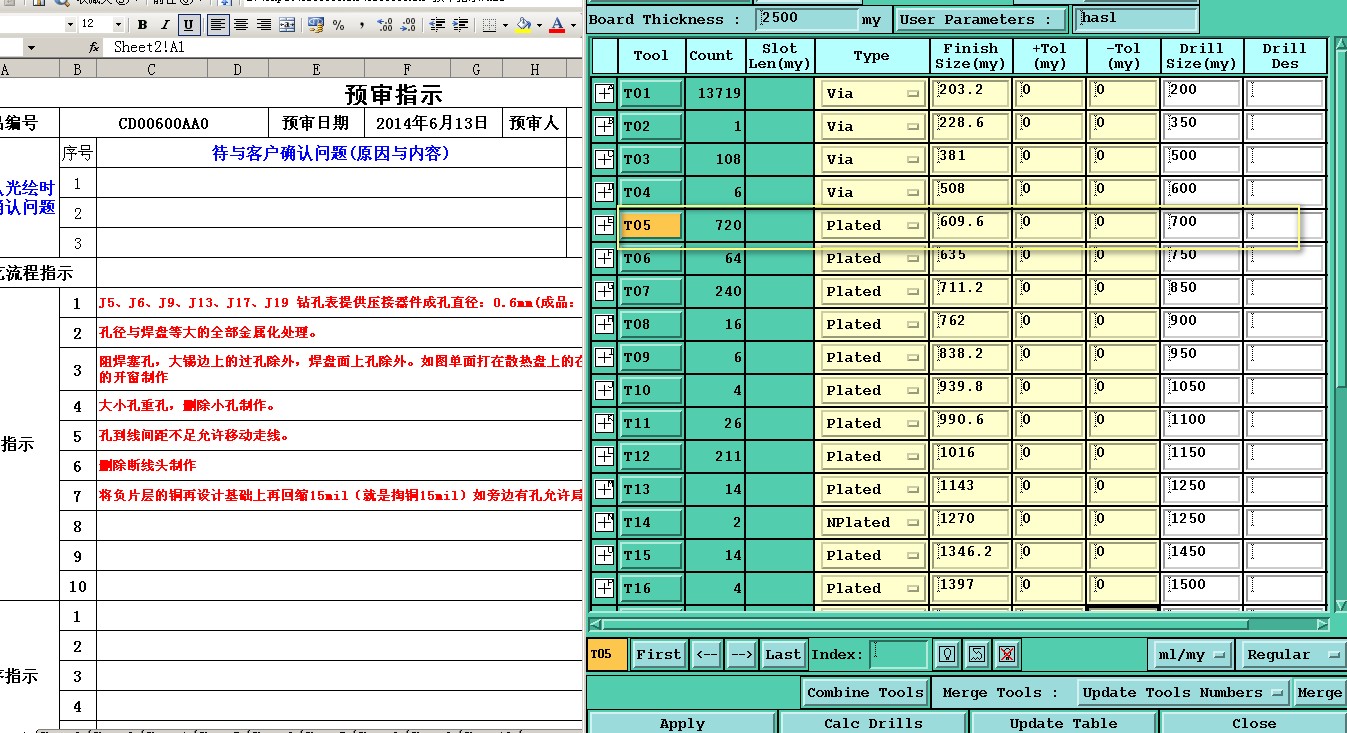Apply the yellow fill color bucket
This screenshot has height=733, width=1347.
click(523, 25)
